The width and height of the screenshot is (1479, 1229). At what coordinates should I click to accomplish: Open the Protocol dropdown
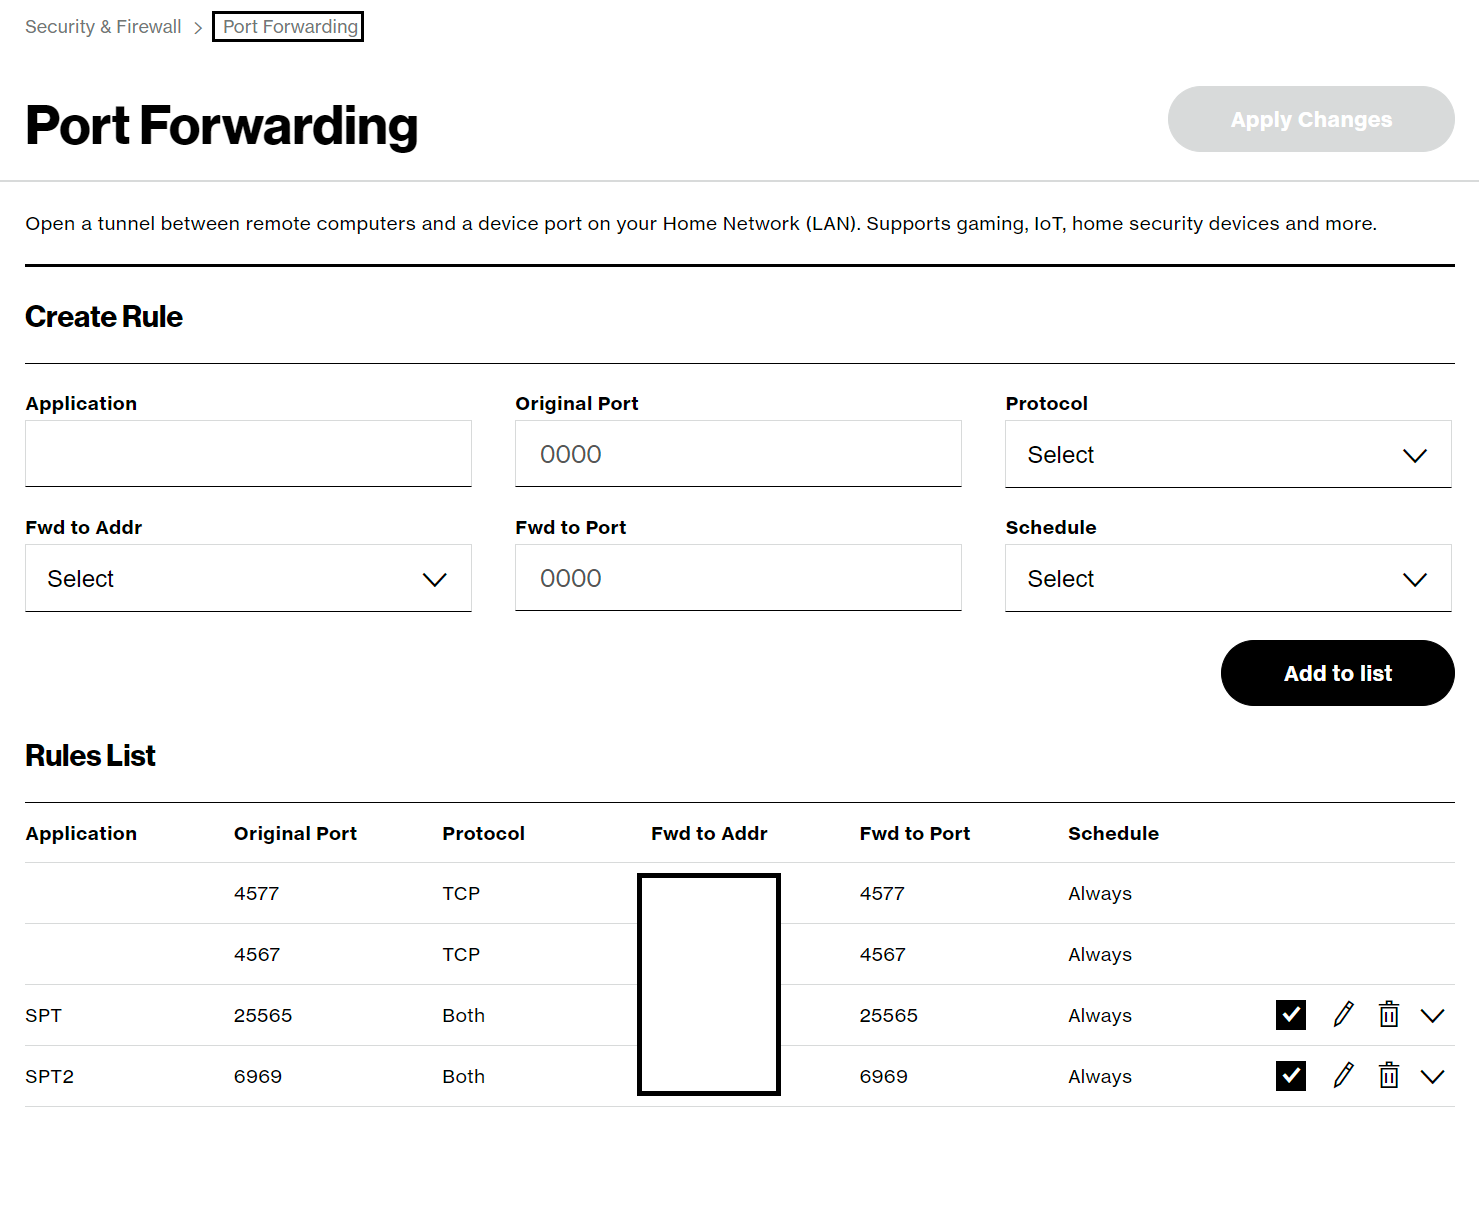(1228, 454)
